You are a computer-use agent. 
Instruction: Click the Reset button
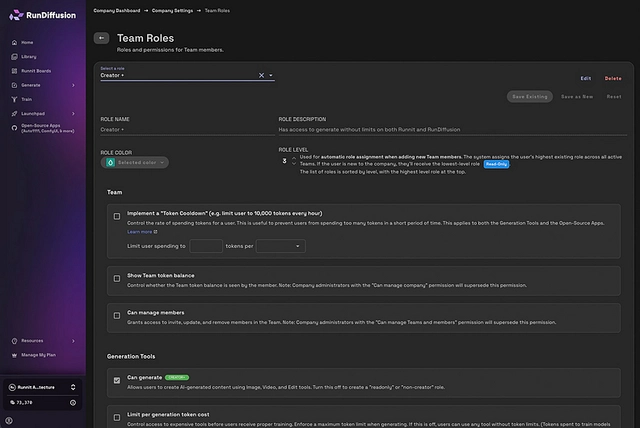[x=614, y=97]
